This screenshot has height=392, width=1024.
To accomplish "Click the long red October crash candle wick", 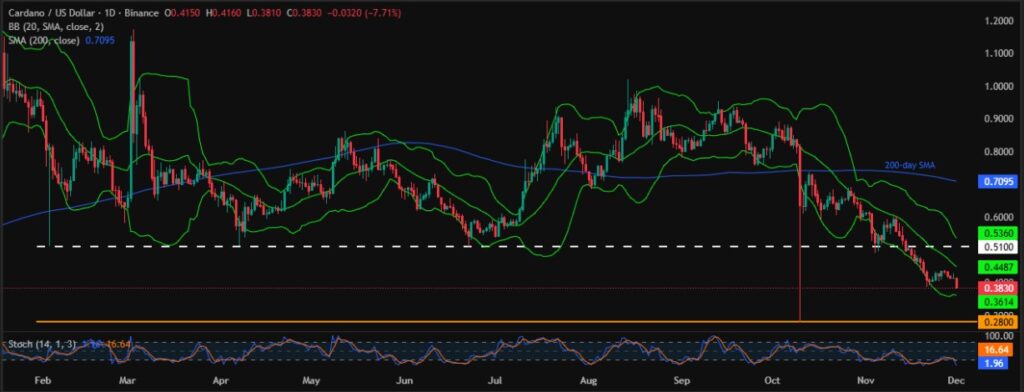I will pos(800,261).
